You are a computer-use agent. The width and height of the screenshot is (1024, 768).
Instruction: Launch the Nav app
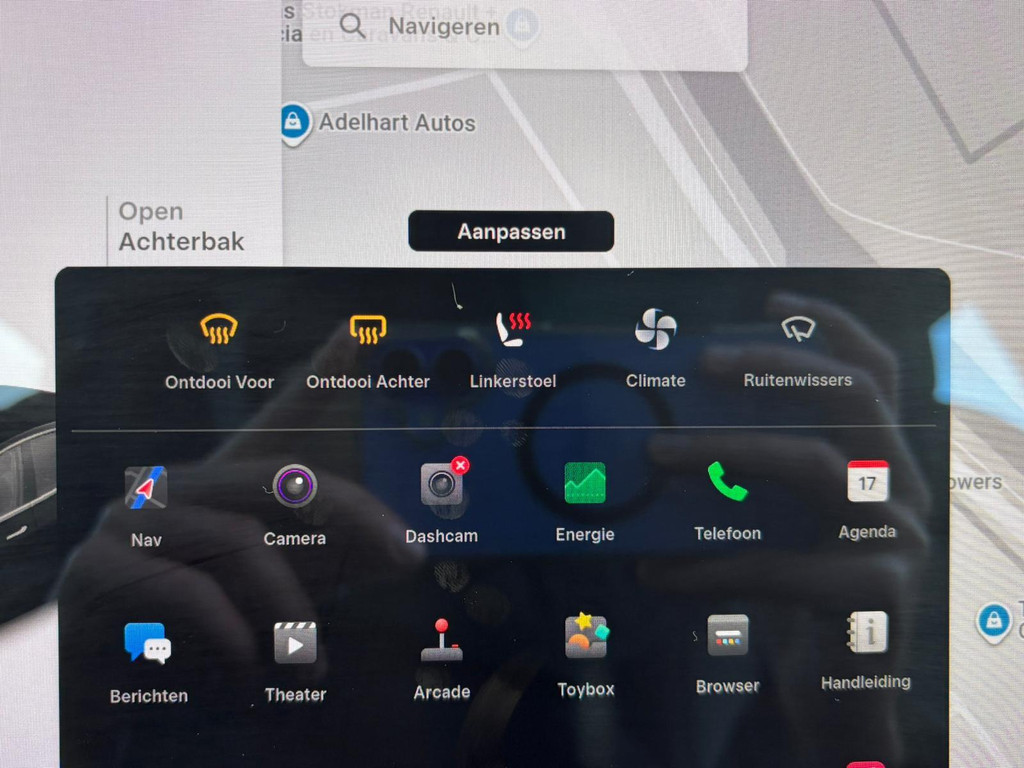pos(146,489)
